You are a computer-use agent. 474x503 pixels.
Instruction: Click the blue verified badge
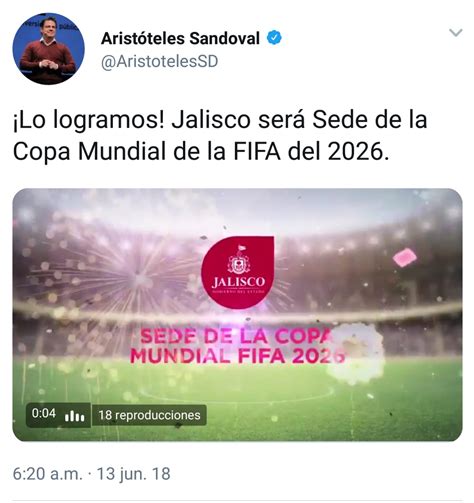[x=274, y=38]
